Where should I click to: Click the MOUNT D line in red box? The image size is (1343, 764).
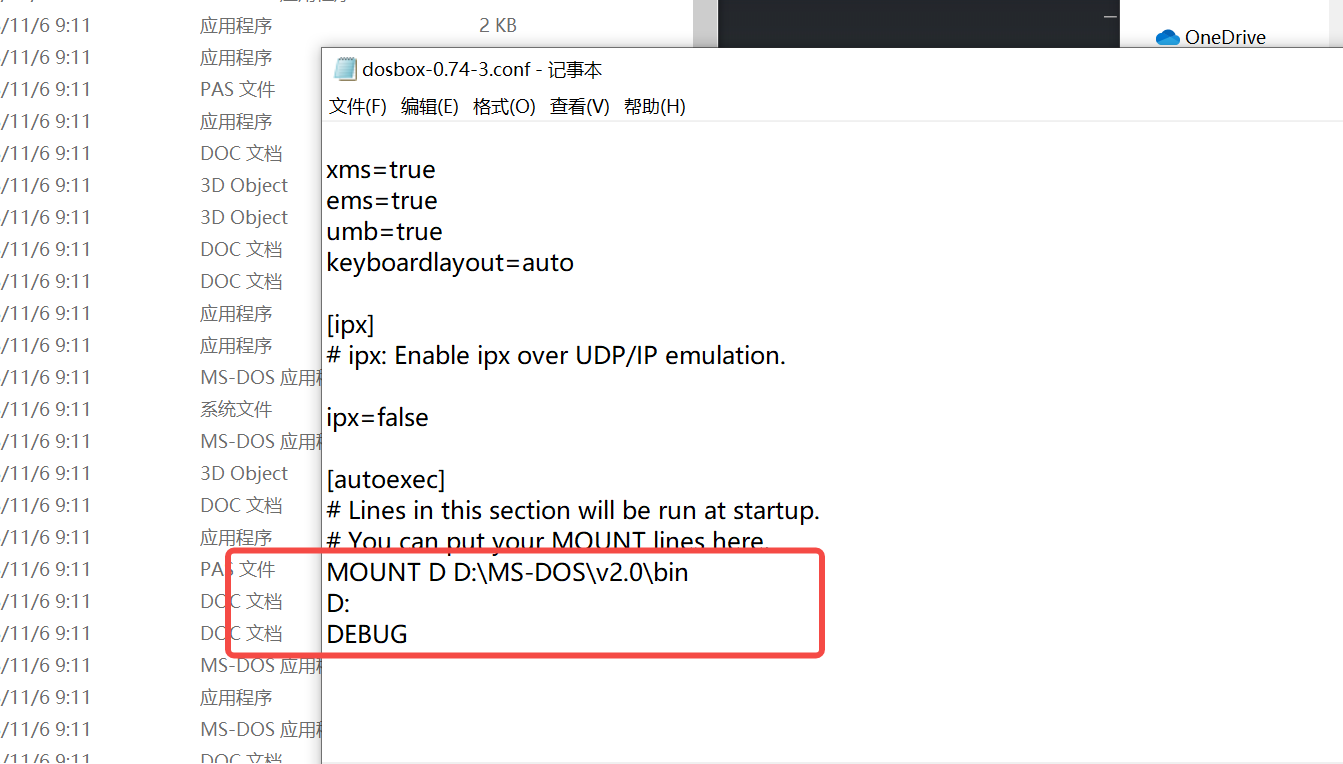click(x=507, y=572)
